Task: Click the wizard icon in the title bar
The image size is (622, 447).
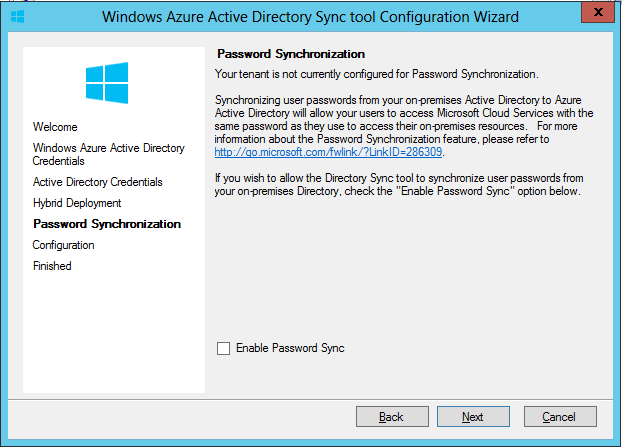Action: pyautogui.click(x=17, y=16)
